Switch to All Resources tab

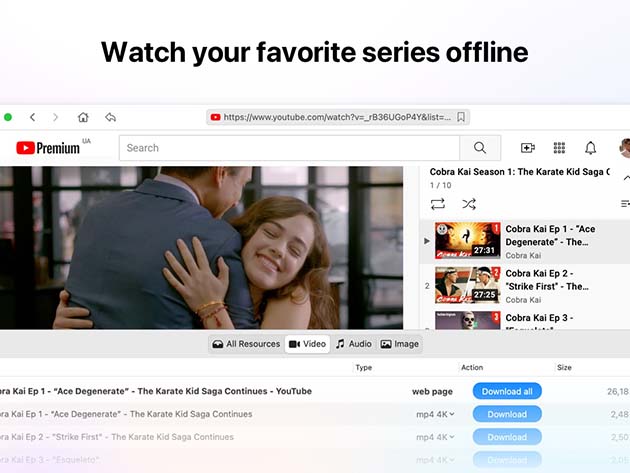click(246, 344)
